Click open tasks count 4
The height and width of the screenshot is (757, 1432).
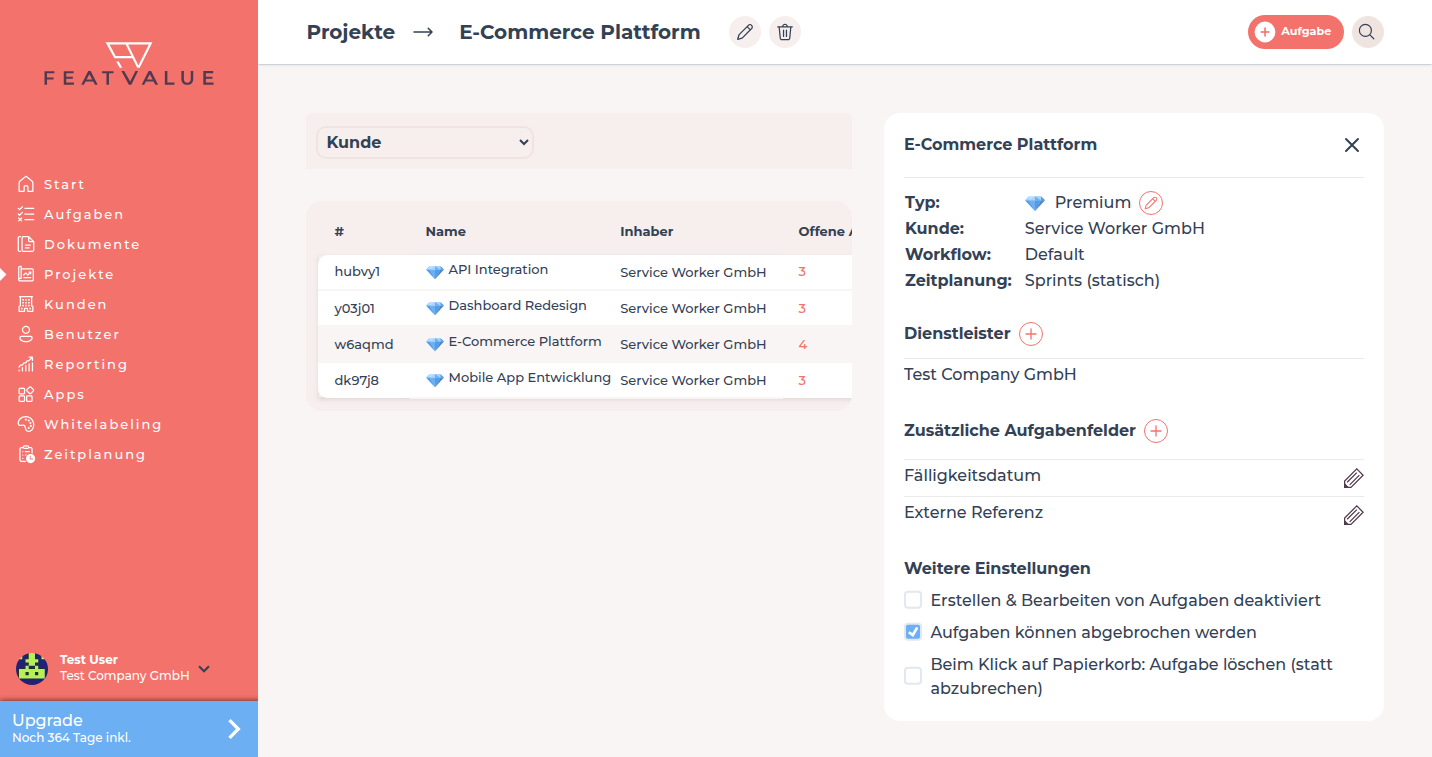(803, 344)
